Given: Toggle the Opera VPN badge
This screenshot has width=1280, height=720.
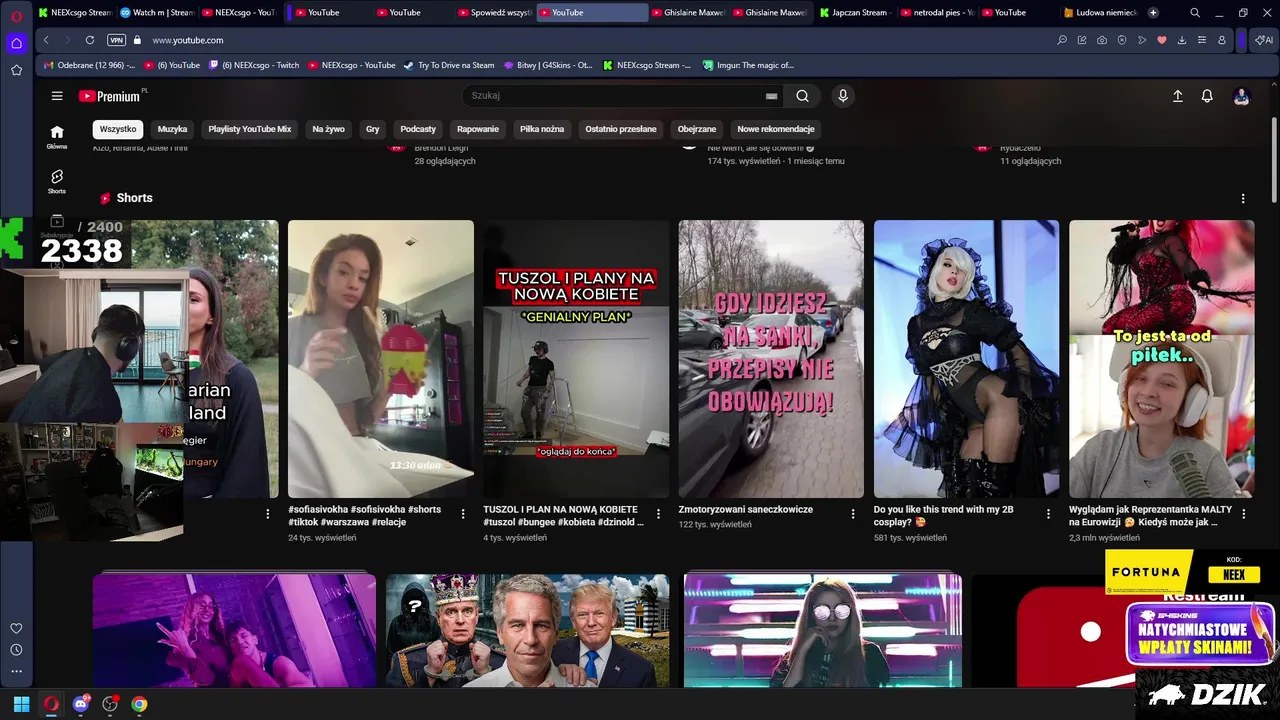Looking at the screenshot, I should tap(116, 40).
